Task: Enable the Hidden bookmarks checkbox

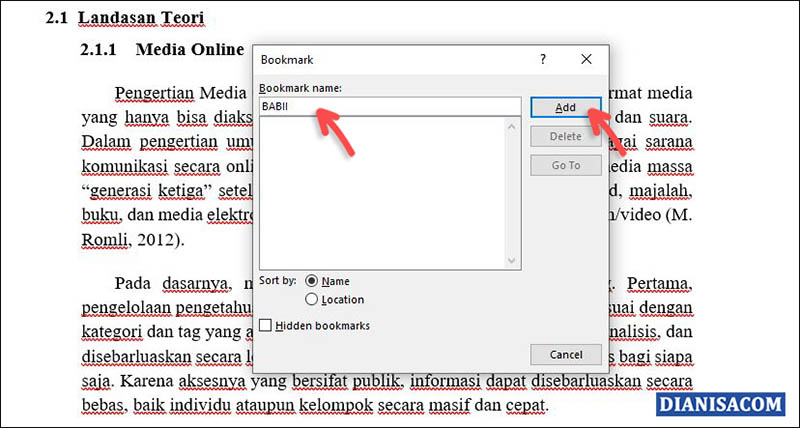Action: coord(265,325)
